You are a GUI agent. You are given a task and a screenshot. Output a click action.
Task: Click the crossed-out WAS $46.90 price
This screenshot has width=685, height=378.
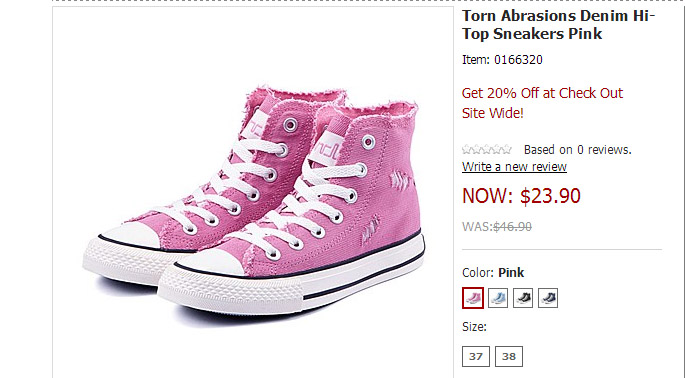click(497, 226)
